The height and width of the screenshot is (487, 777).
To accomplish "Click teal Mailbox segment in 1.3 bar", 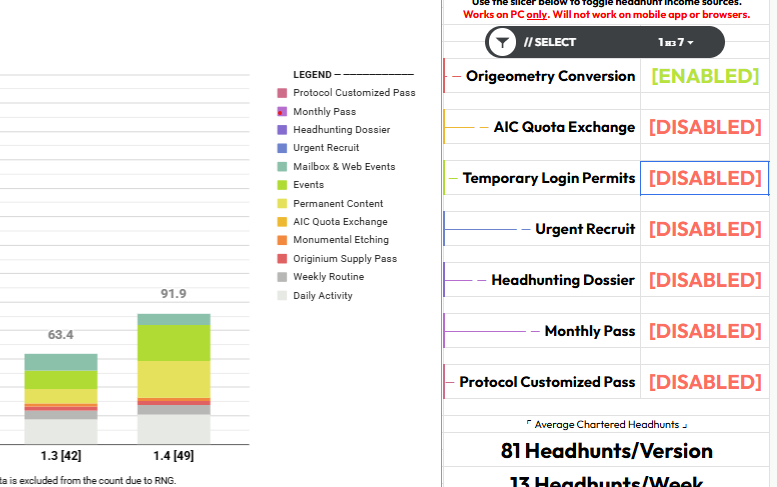I will click(61, 362).
